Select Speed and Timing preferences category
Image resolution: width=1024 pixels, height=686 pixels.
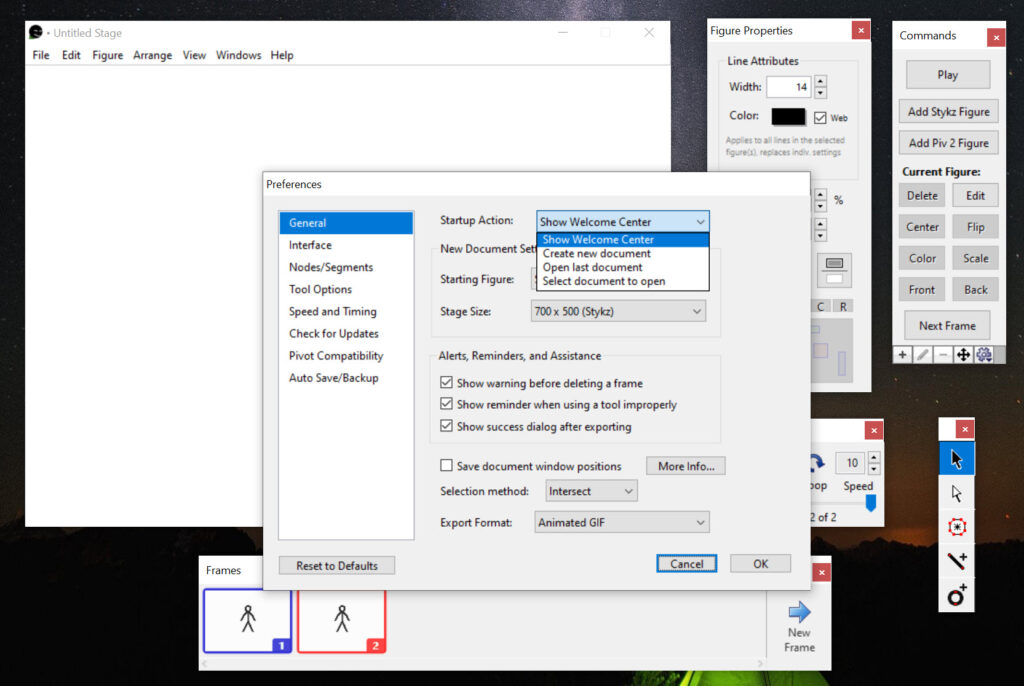tap(345, 312)
